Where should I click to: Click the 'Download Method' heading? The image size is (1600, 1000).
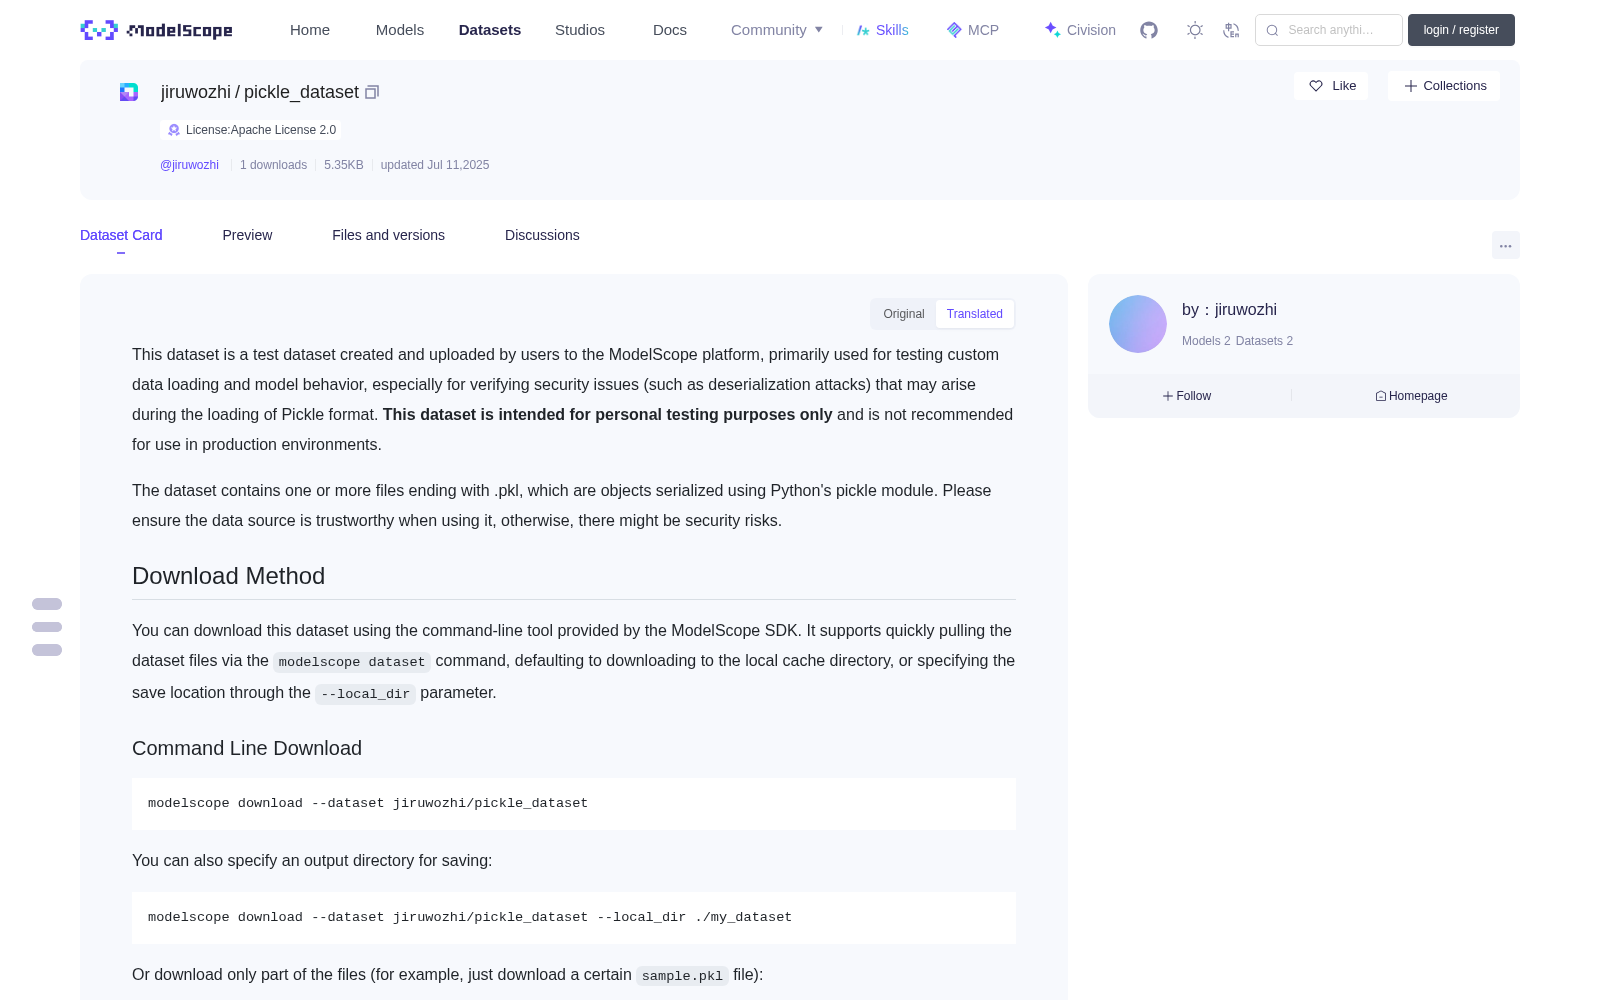229,576
